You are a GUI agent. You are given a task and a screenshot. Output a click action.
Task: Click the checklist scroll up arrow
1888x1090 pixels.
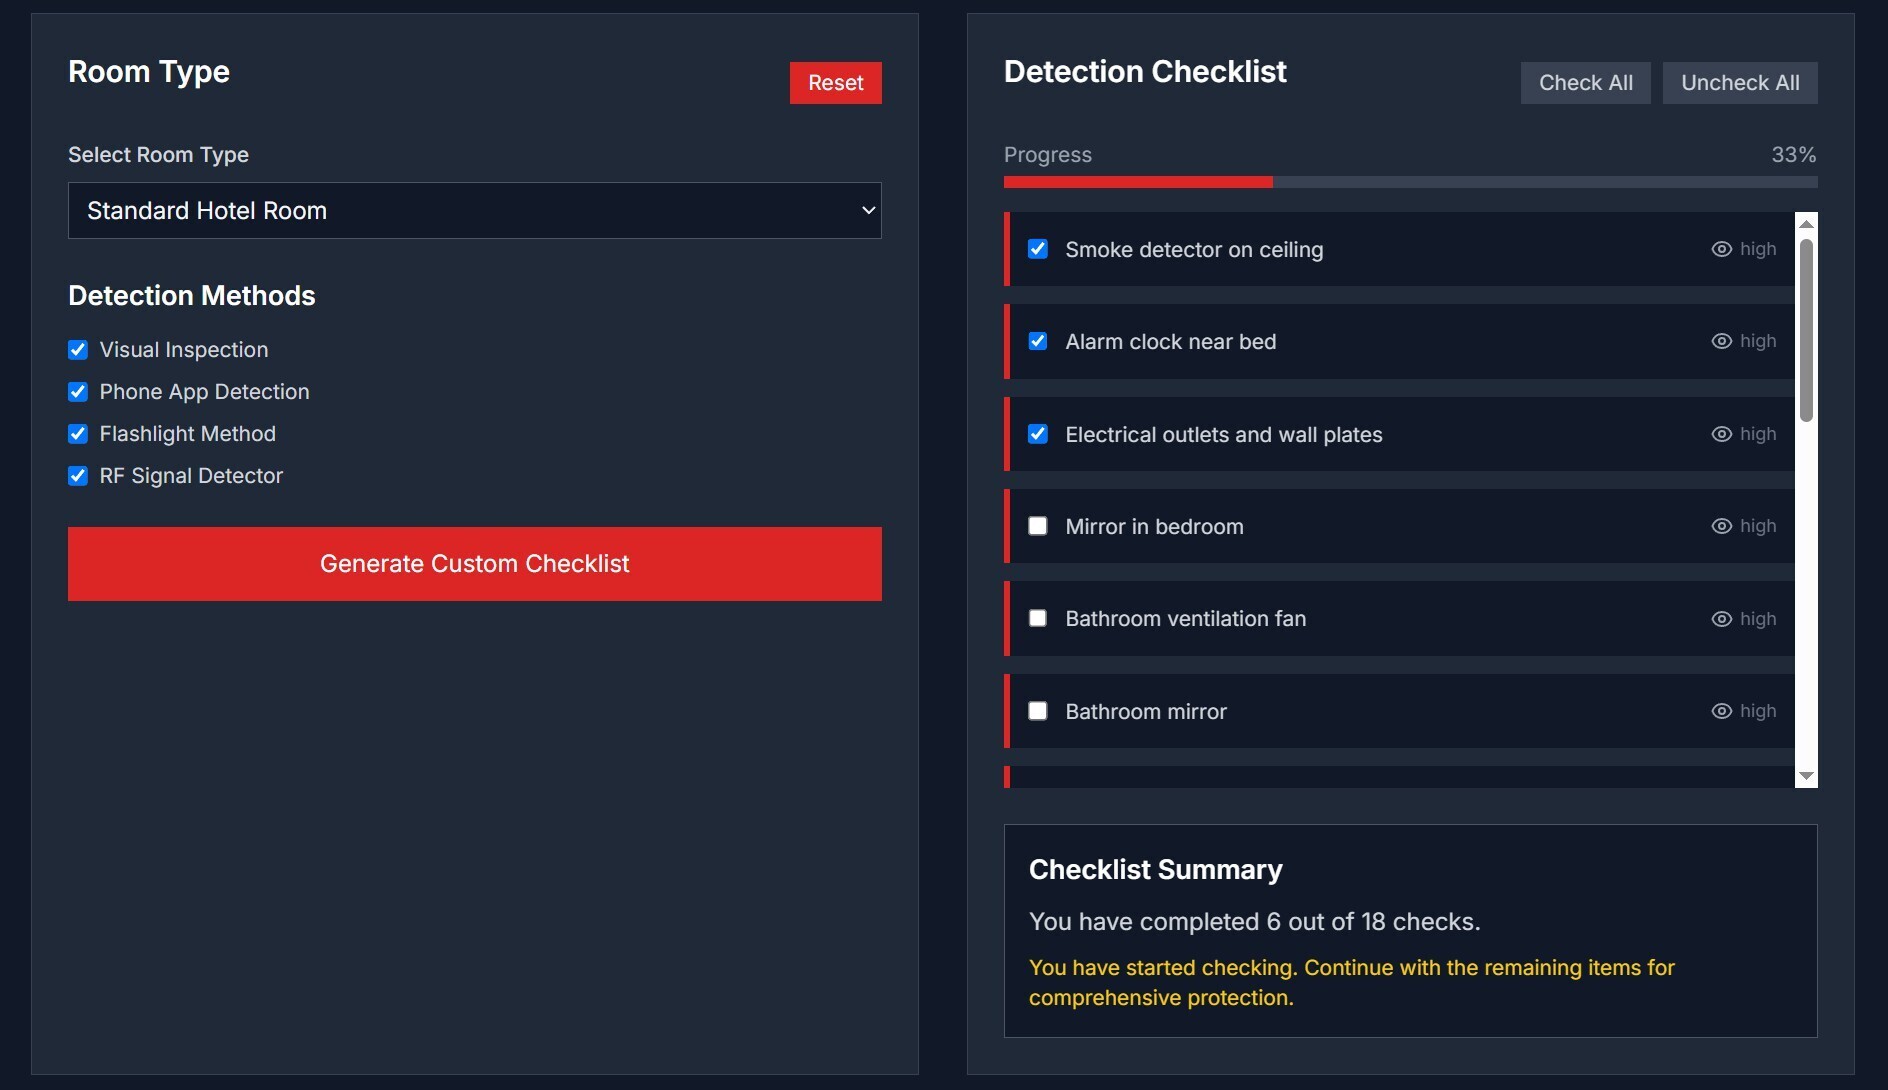coord(1806,224)
